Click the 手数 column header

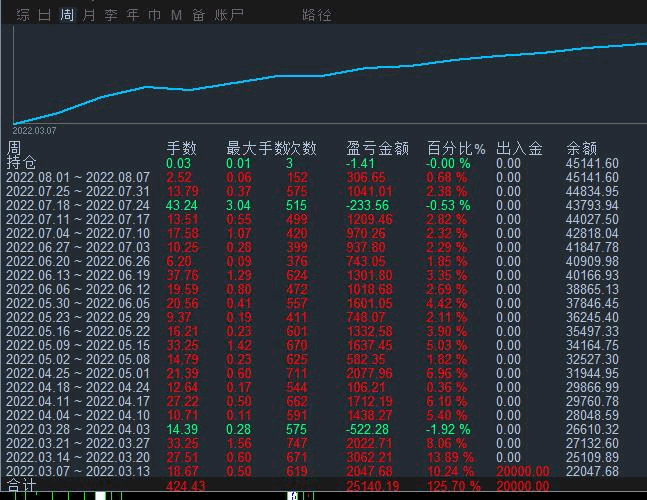pos(181,148)
